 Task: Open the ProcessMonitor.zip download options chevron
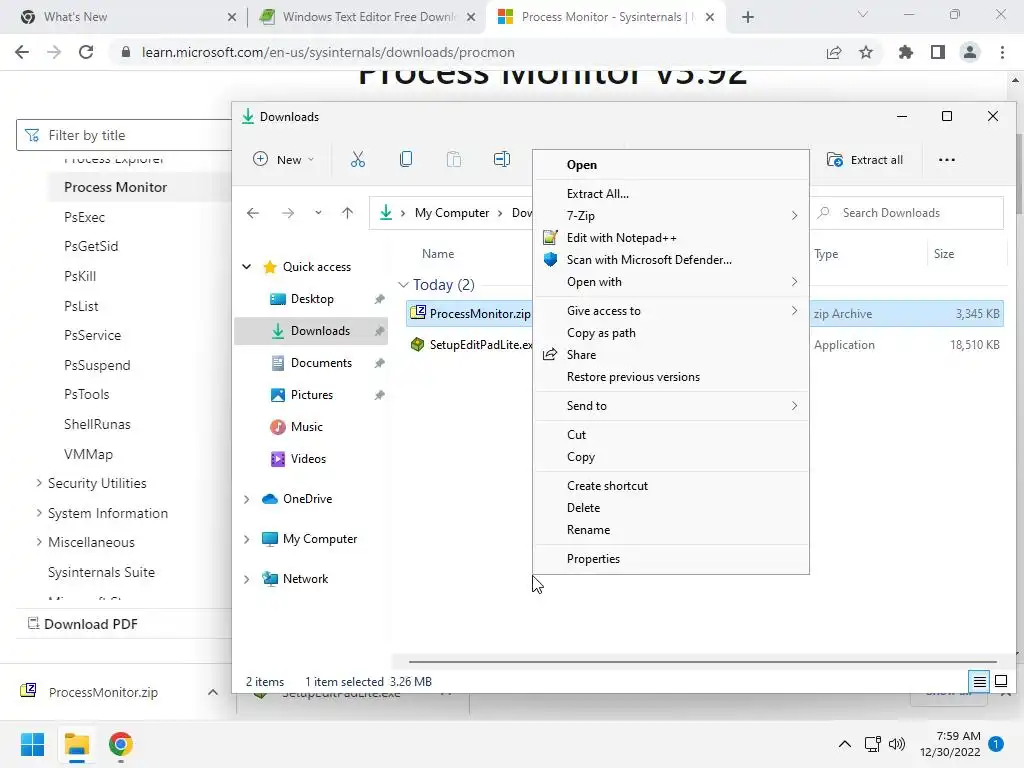[x=213, y=692]
